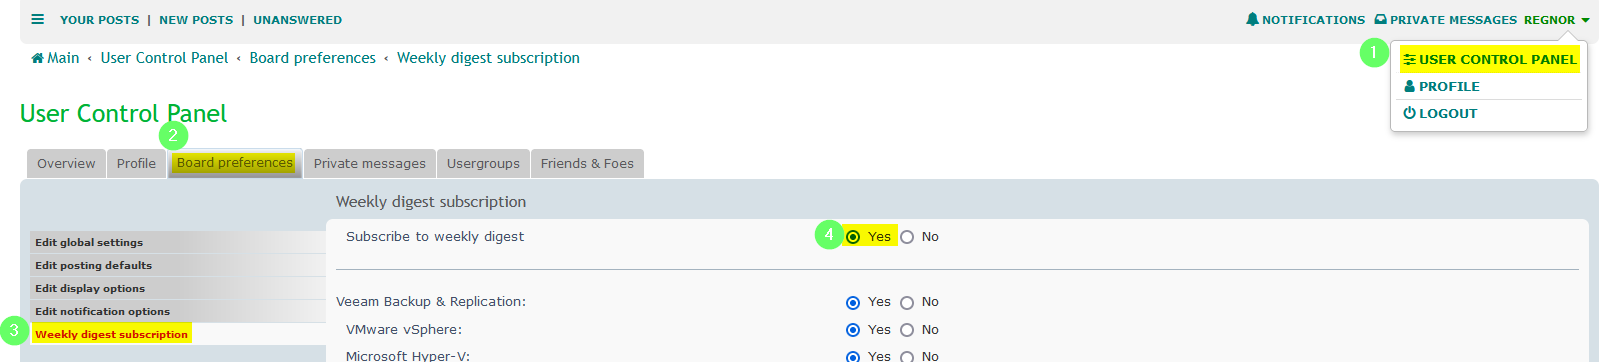Click the Unanswered posts link
The height and width of the screenshot is (362, 1604).
point(297,20)
